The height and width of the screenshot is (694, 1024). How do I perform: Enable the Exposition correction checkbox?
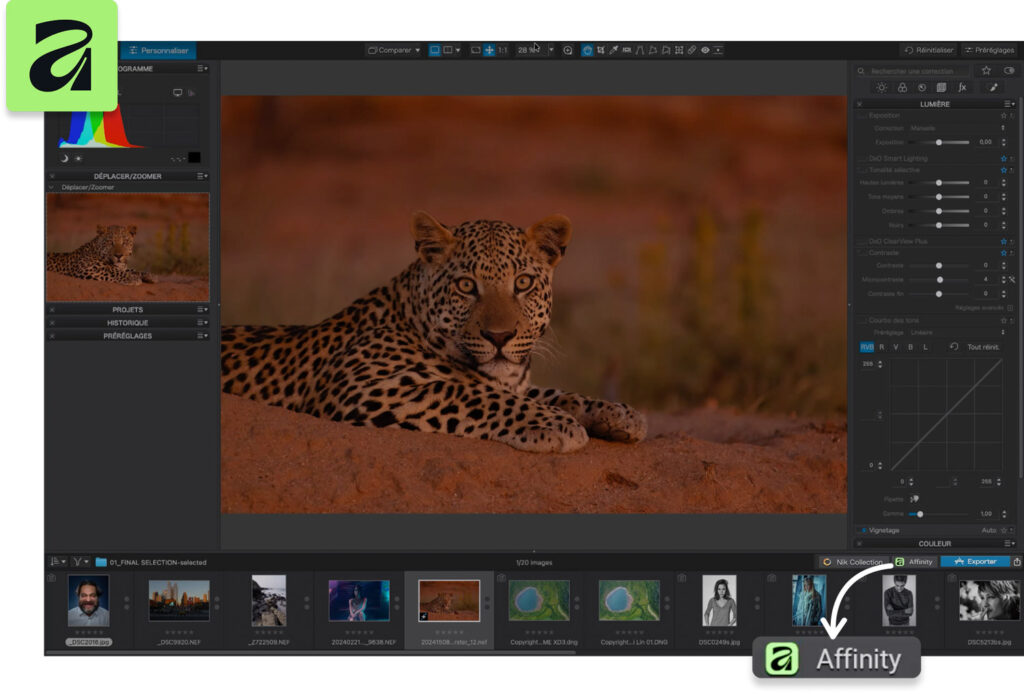click(863, 116)
